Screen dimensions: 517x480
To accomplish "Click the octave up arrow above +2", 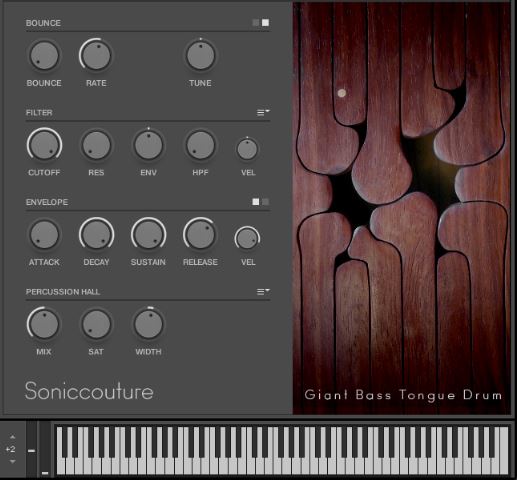I will pos(13,437).
